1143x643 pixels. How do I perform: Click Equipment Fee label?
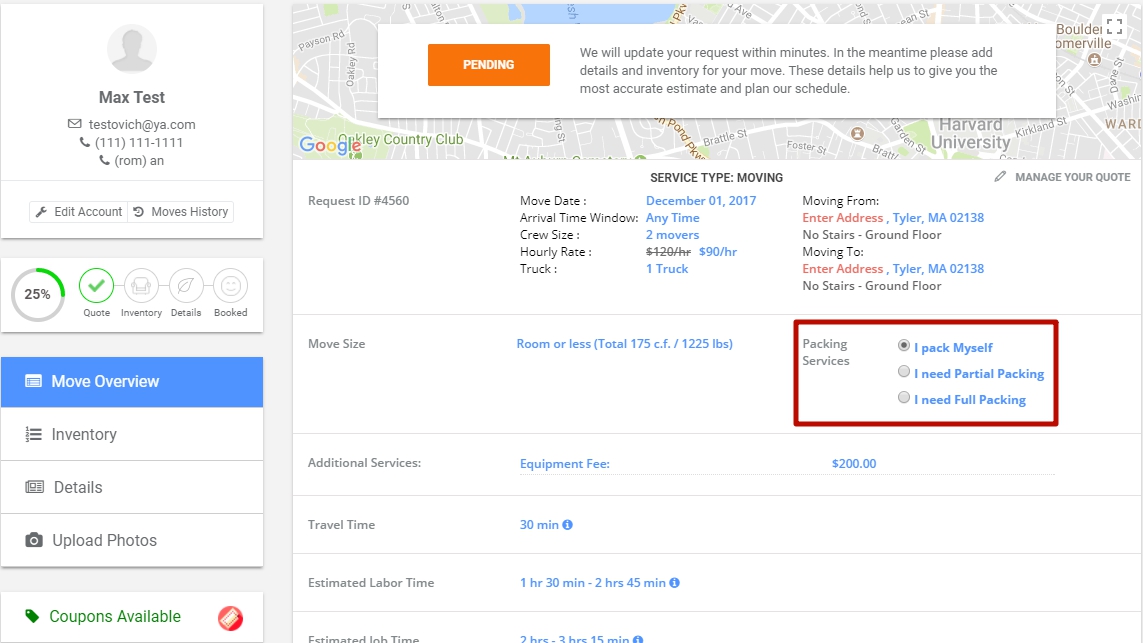[x=564, y=464]
